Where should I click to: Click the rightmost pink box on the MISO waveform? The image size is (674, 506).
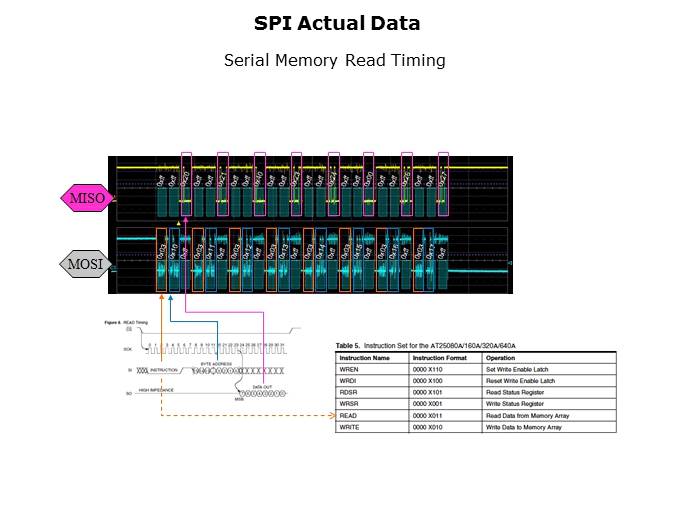click(443, 184)
